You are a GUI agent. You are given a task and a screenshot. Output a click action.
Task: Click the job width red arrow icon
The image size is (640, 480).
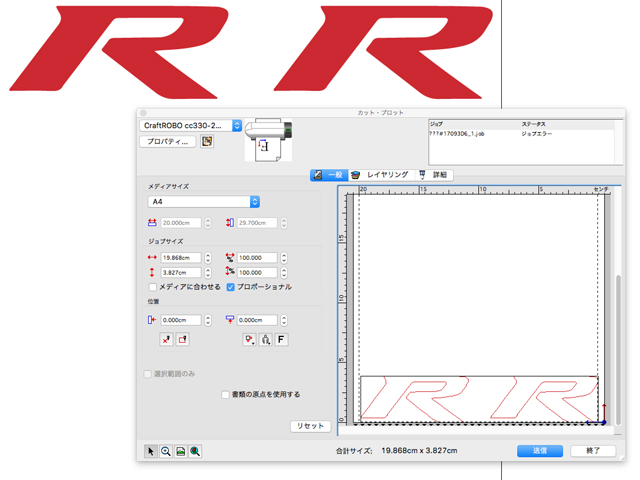[152, 258]
